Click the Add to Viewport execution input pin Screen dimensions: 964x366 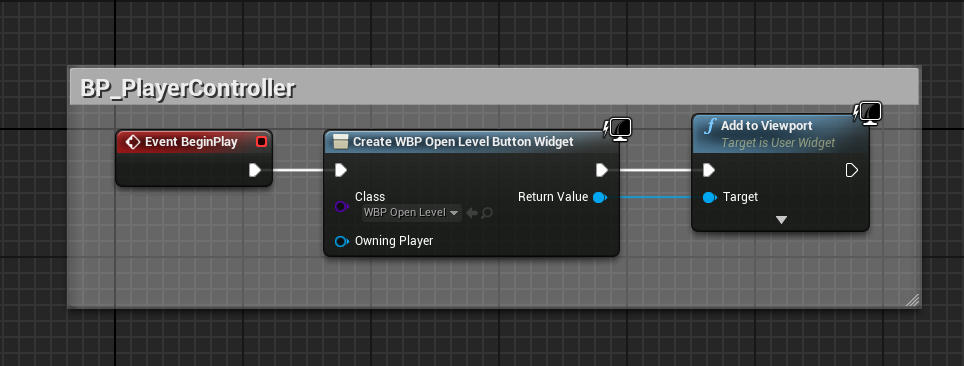point(709,170)
